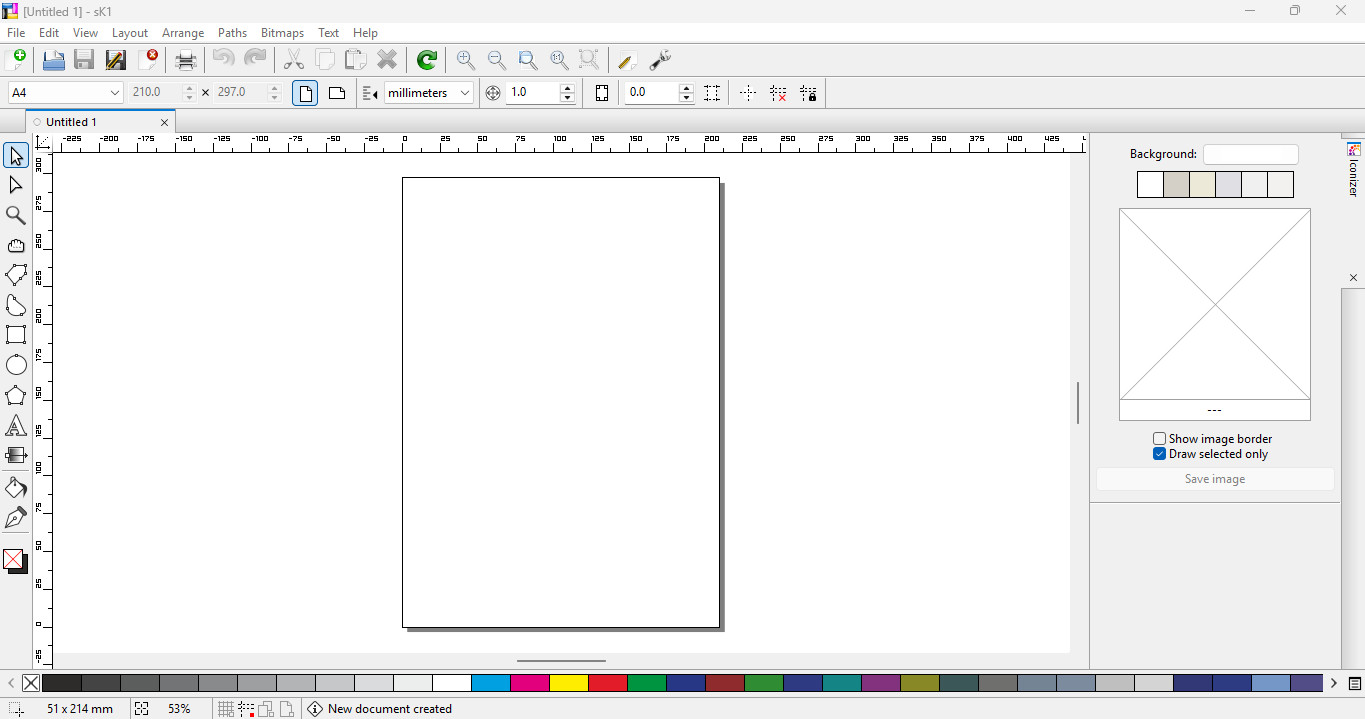Open the Layout menu
Screen dimensions: 1365x719
[x=130, y=33]
